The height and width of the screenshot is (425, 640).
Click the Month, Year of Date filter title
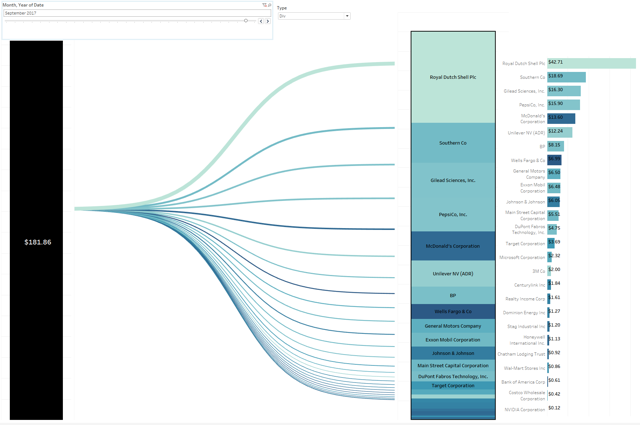23,5
